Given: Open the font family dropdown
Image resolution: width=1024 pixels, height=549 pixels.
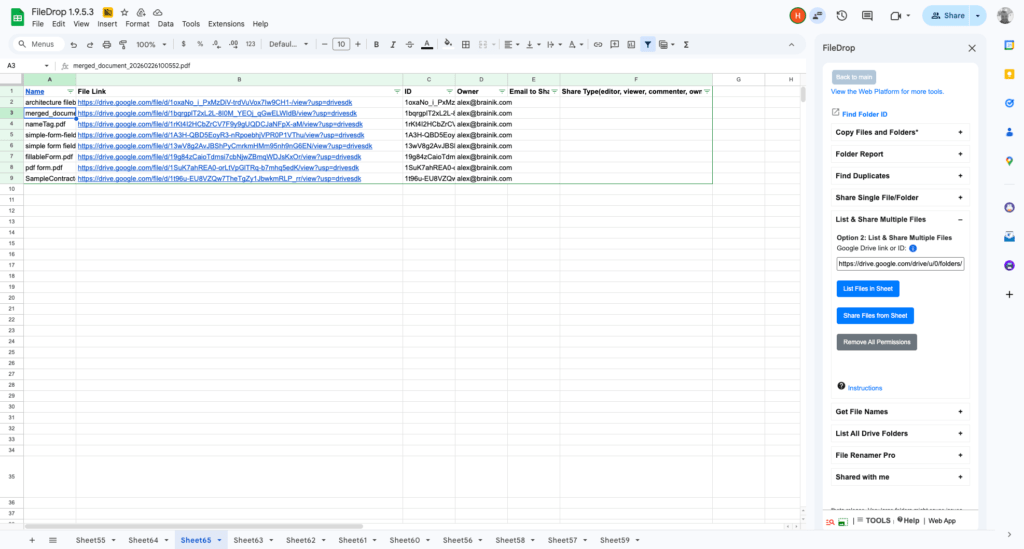Looking at the screenshot, I should (x=288, y=44).
